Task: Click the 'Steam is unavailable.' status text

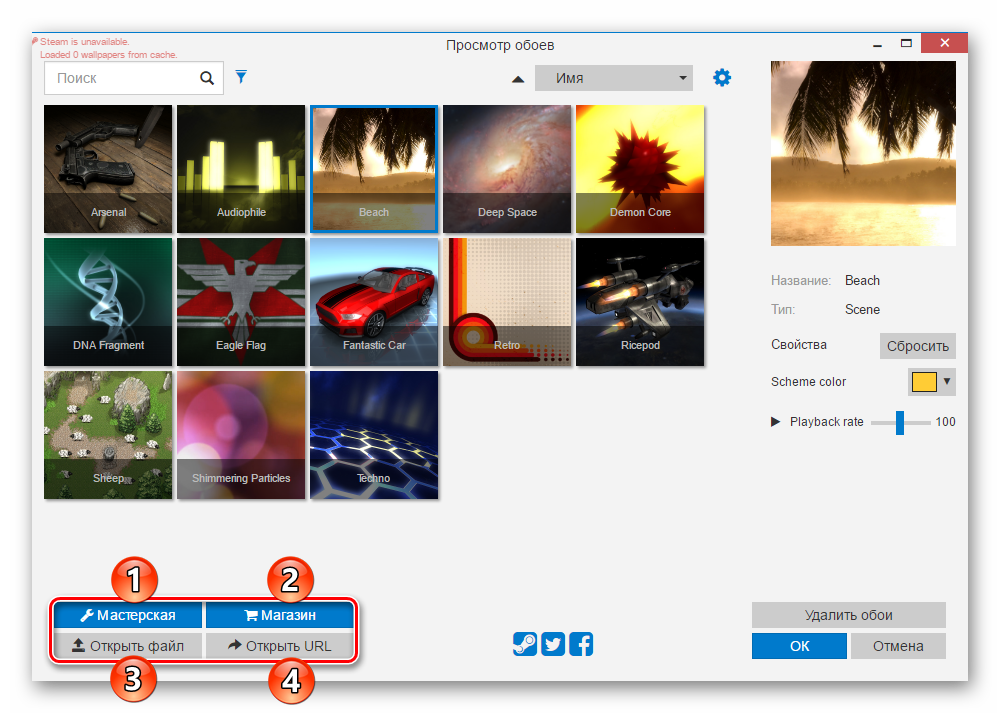Action: [85, 41]
